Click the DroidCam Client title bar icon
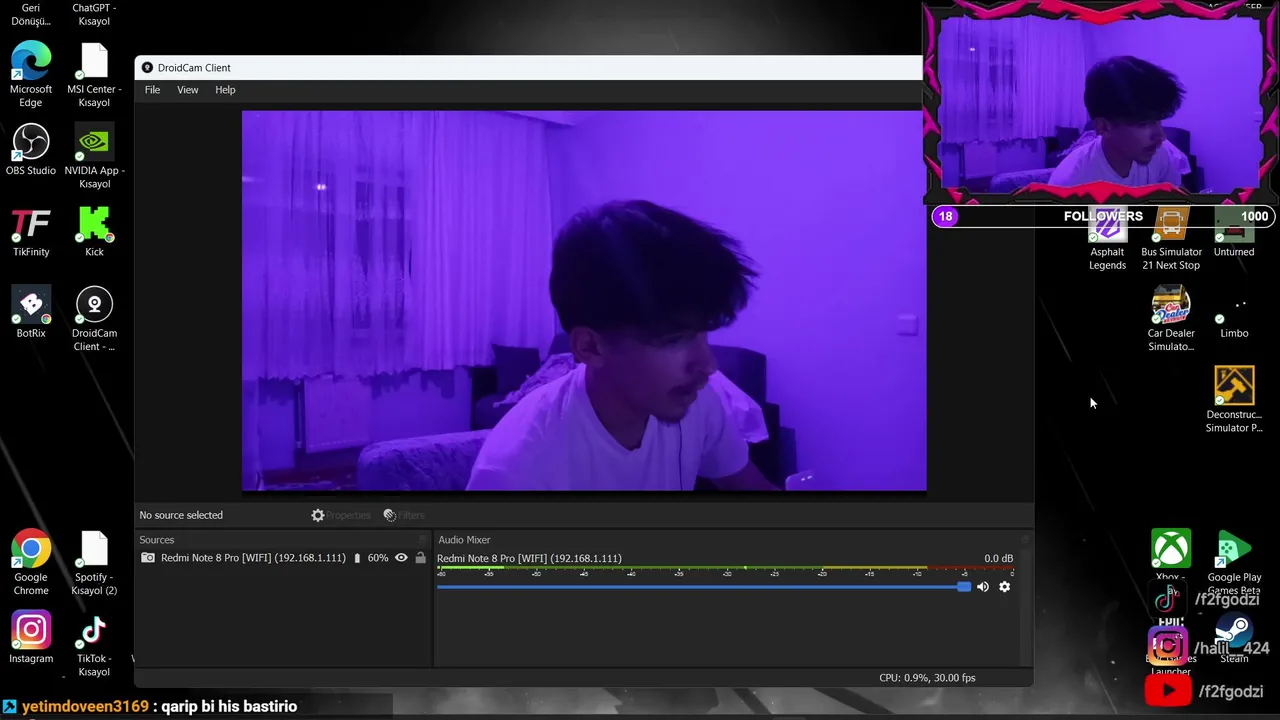1280x720 pixels. (x=147, y=68)
